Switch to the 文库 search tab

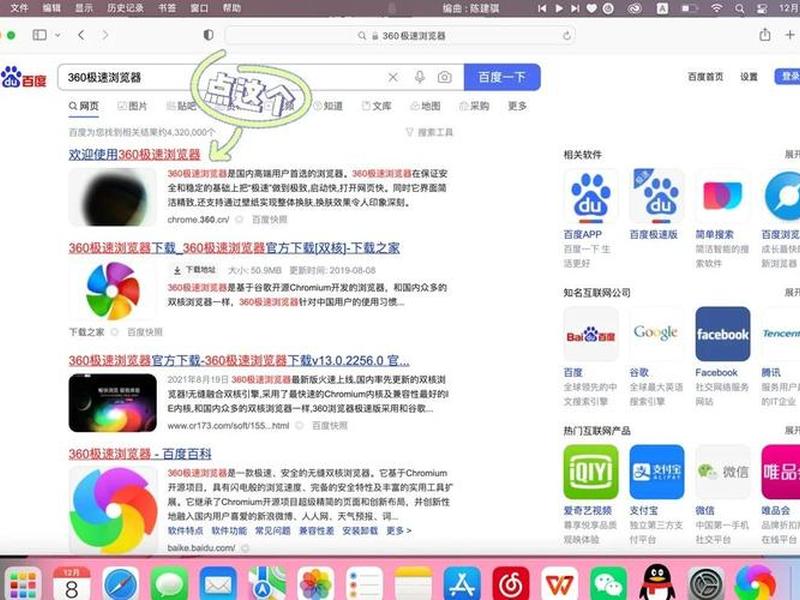pos(377,106)
